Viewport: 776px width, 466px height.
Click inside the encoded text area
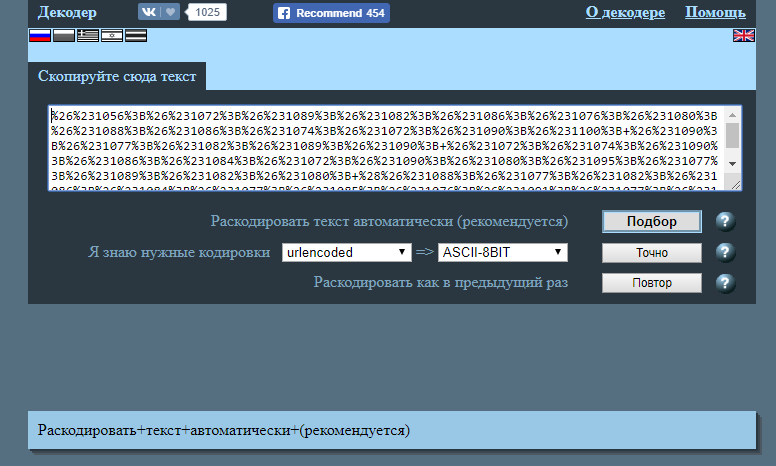point(385,147)
